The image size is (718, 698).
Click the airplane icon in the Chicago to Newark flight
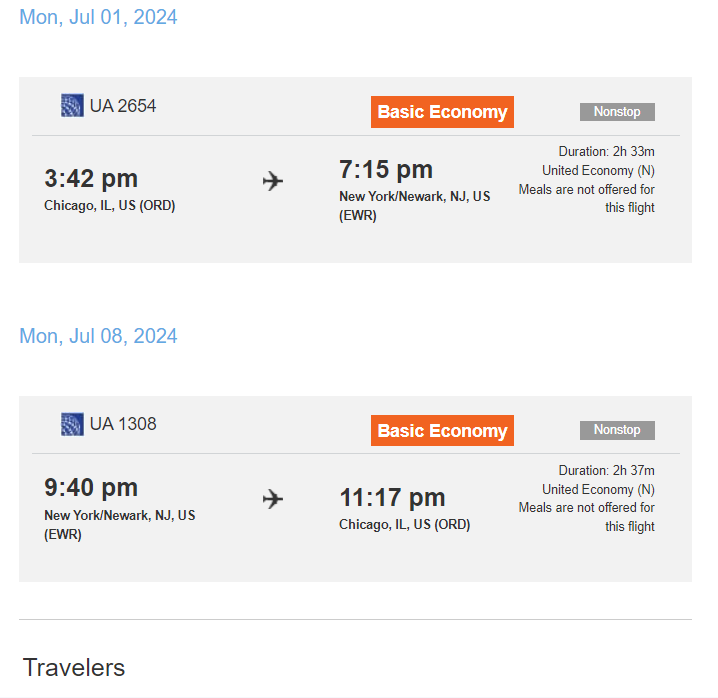273,181
